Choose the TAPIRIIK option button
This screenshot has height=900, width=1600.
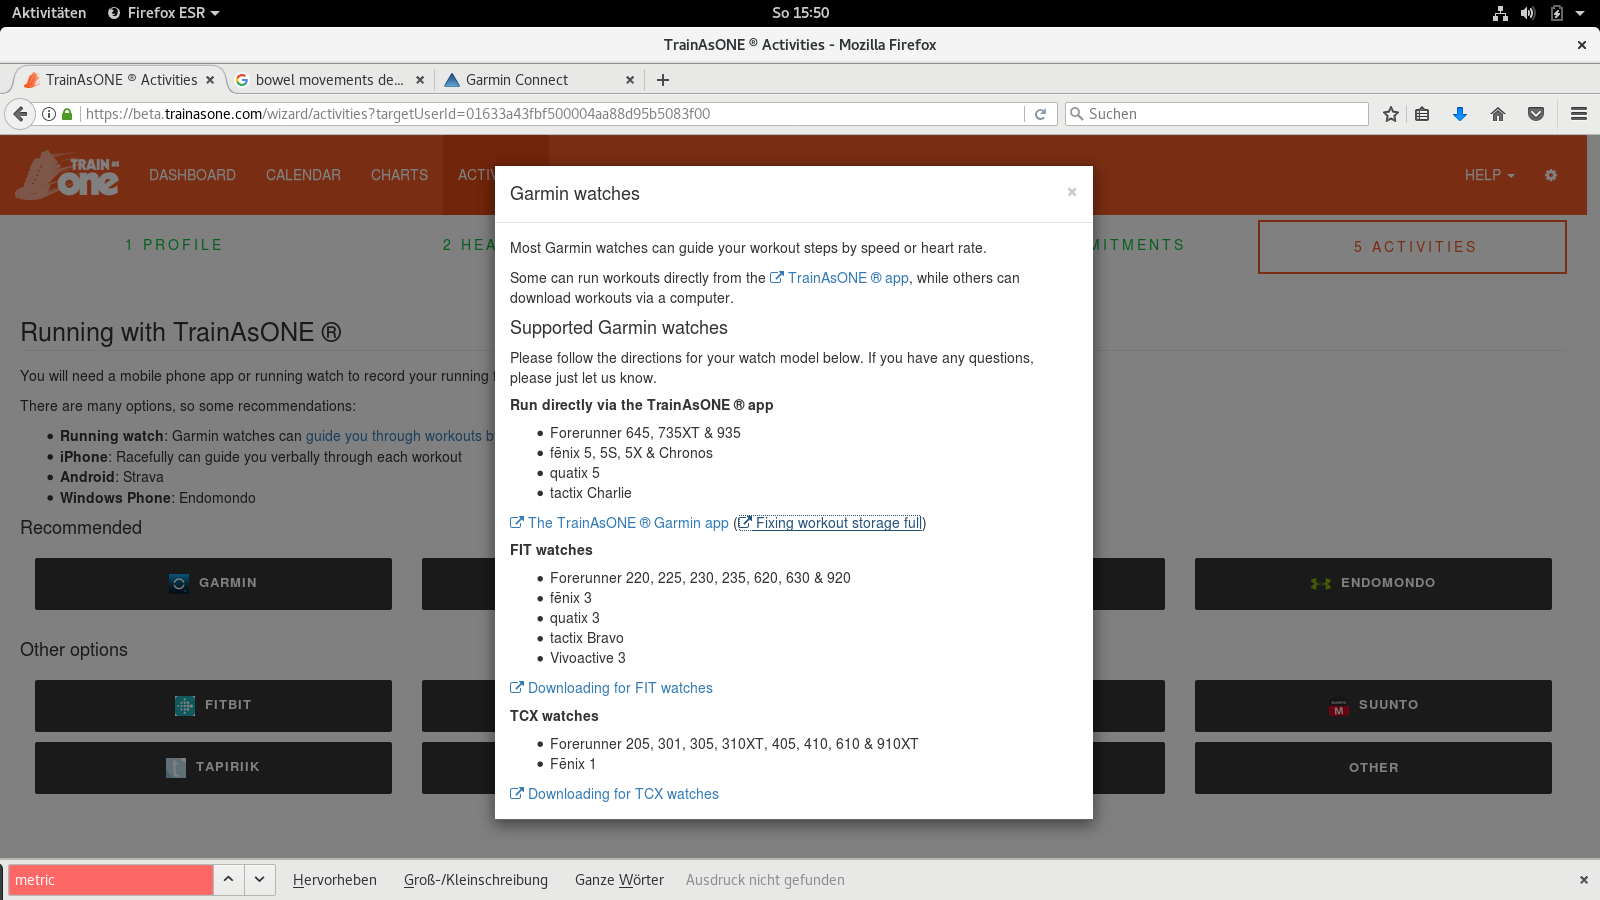coord(213,768)
